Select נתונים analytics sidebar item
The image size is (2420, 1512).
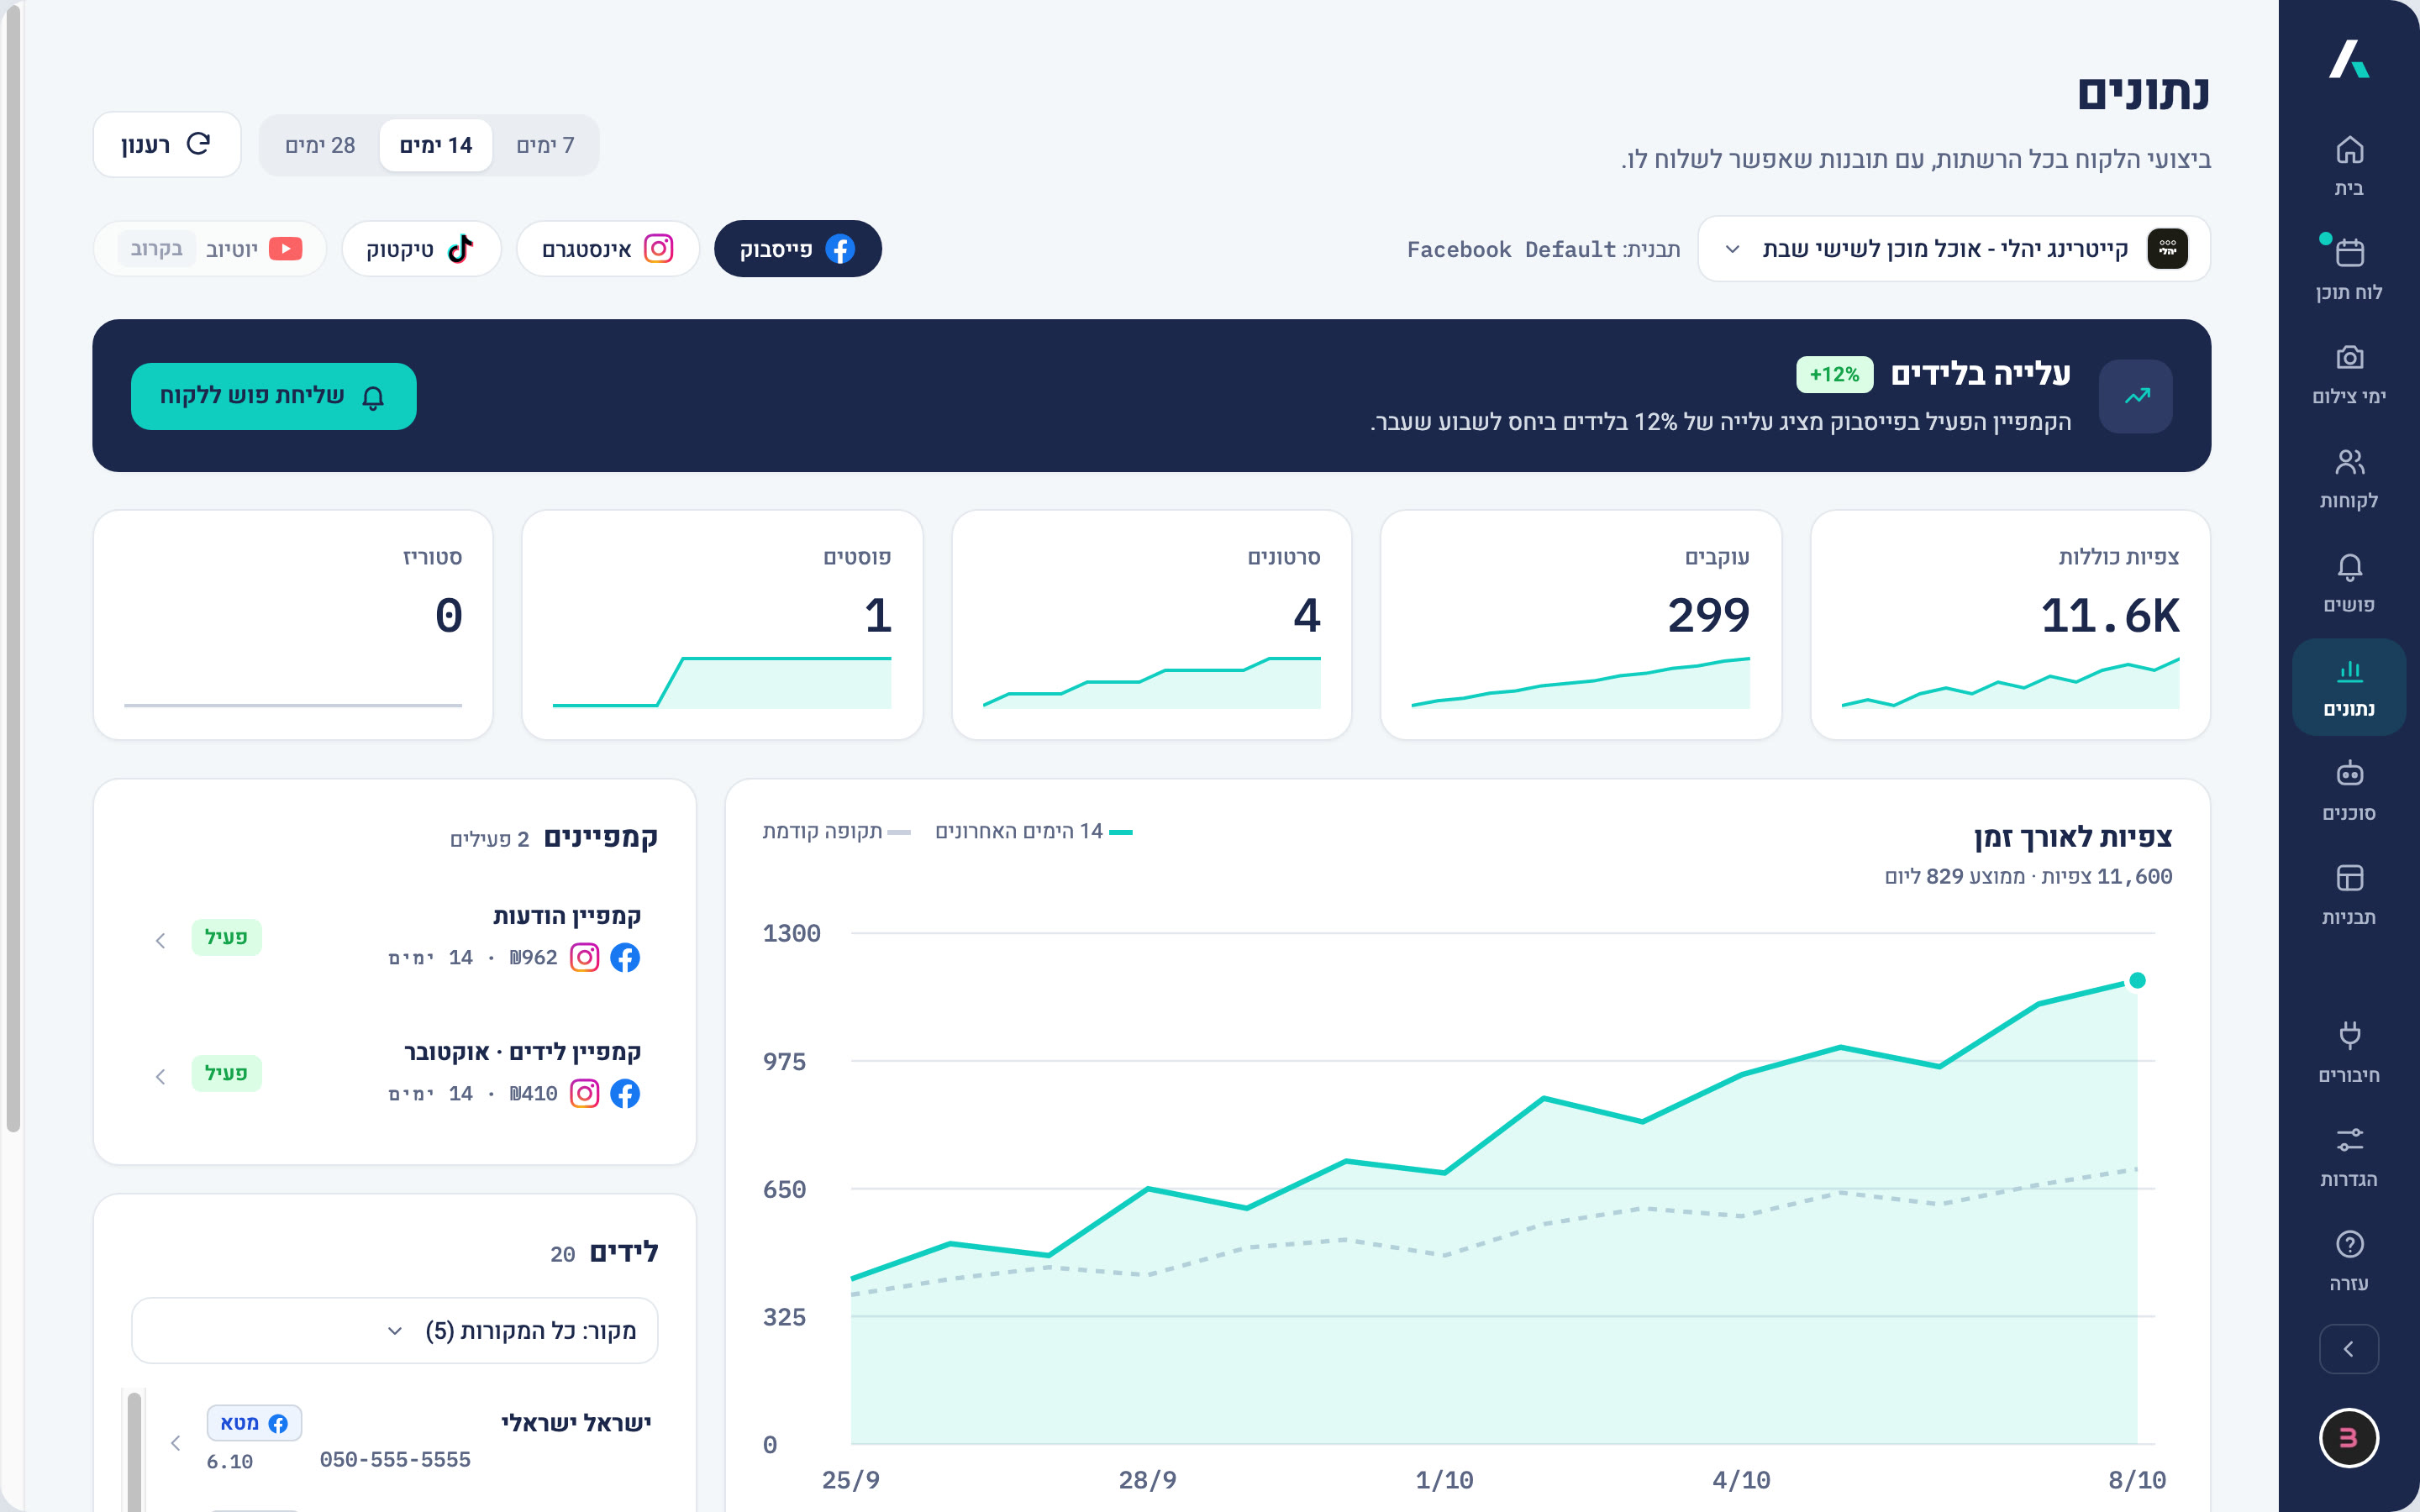coord(2348,687)
